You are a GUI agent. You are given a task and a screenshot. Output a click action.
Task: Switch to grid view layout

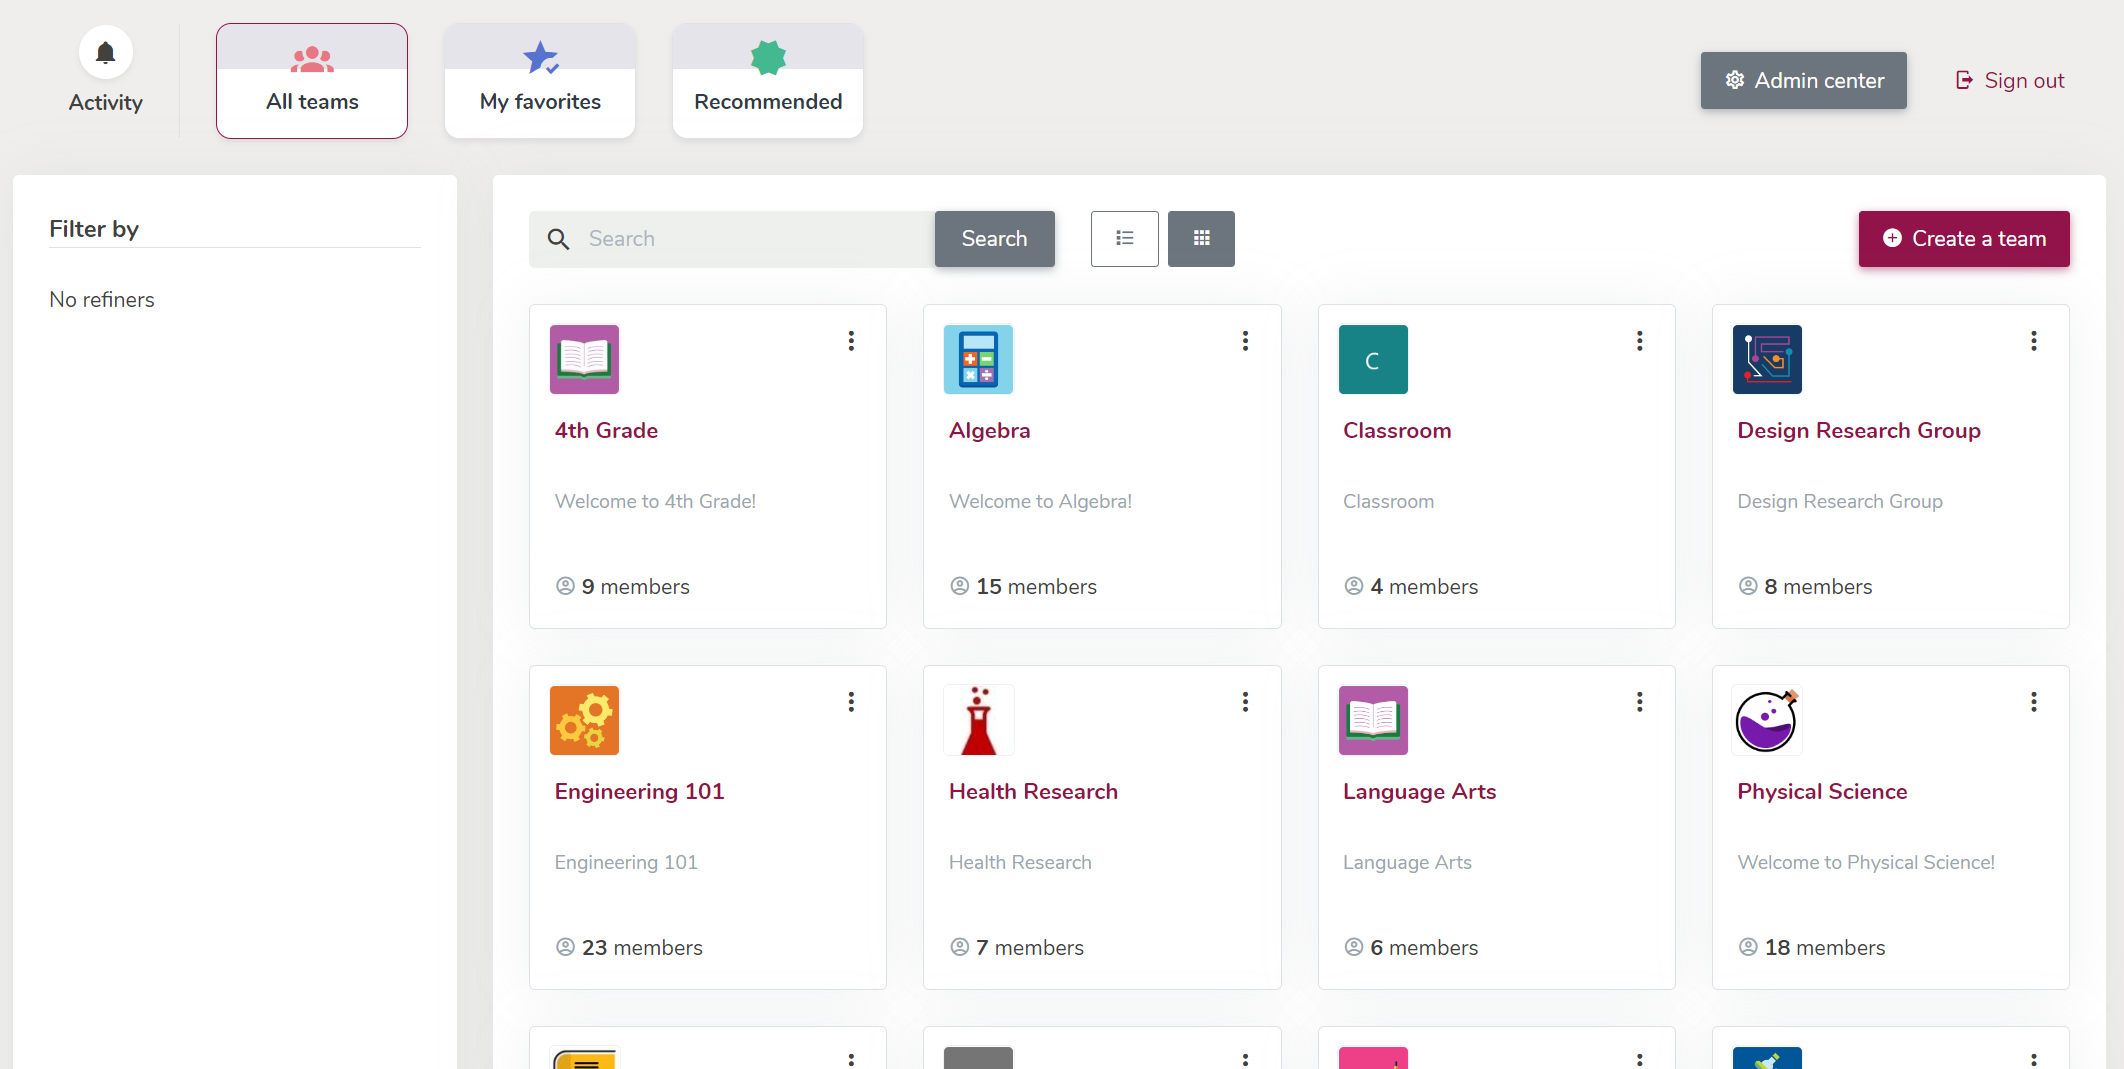(x=1201, y=239)
